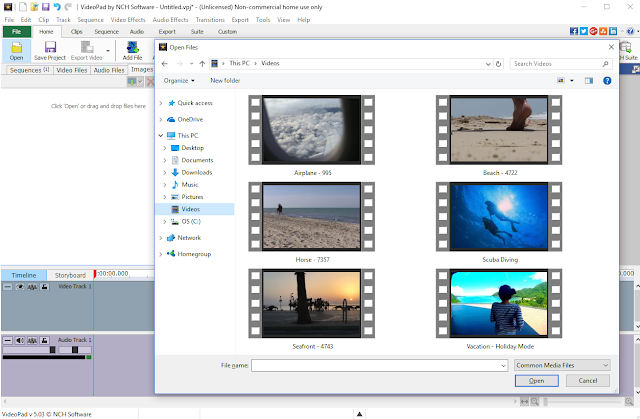Viewport: 640px width, 419px height.
Task: Click Open button in dialog
Action: click(x=536, y=381)
